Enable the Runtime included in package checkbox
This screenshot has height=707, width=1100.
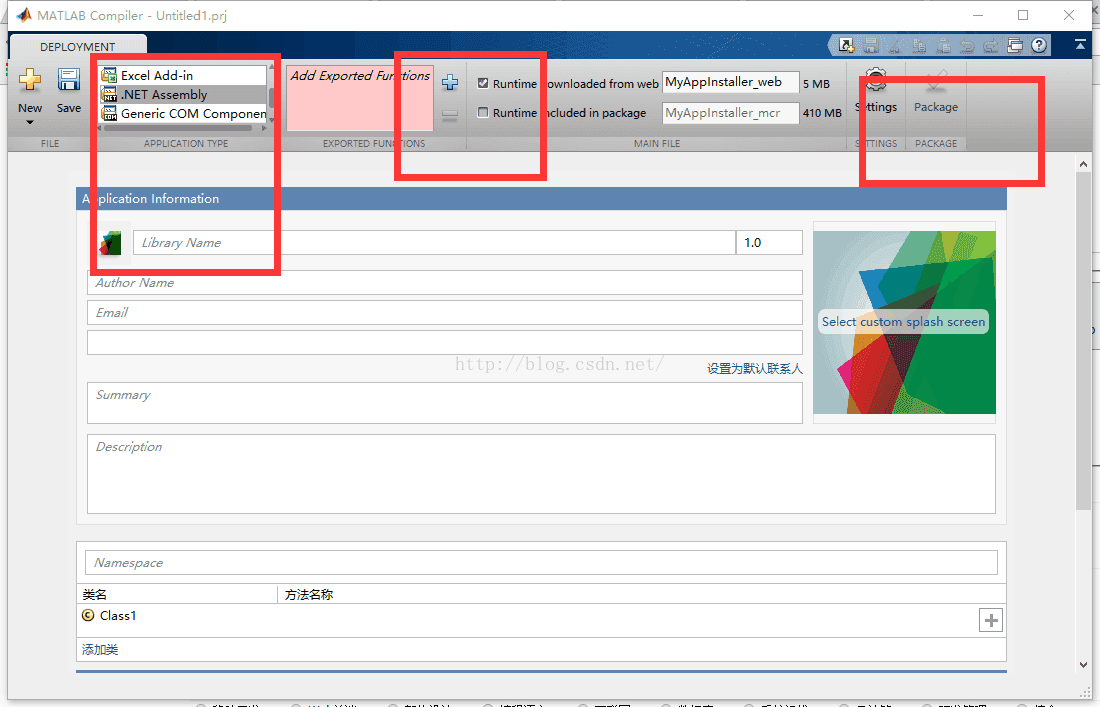pyautogui.click(x=483, y=112)
